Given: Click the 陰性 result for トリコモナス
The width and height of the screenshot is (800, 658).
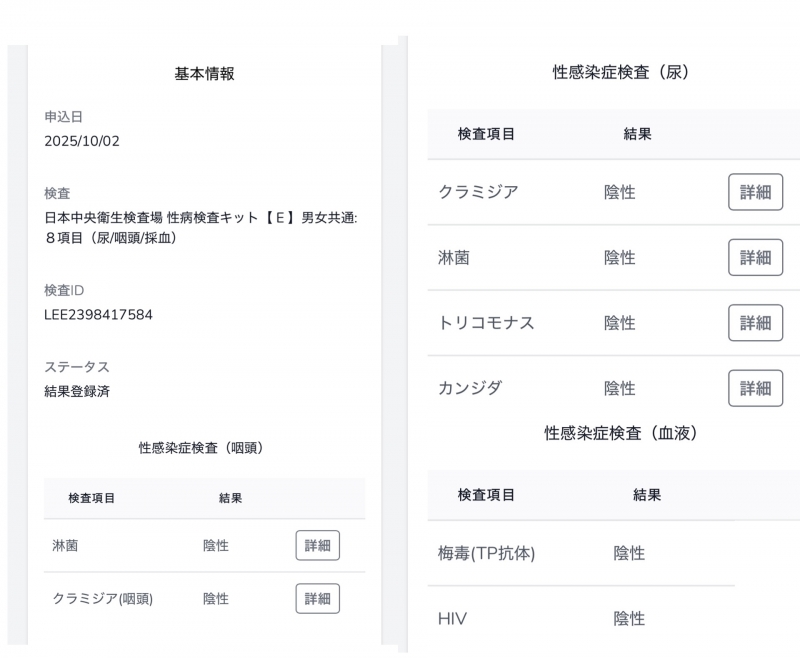Looking at the screenshot, I should click(x=619, y=323).
